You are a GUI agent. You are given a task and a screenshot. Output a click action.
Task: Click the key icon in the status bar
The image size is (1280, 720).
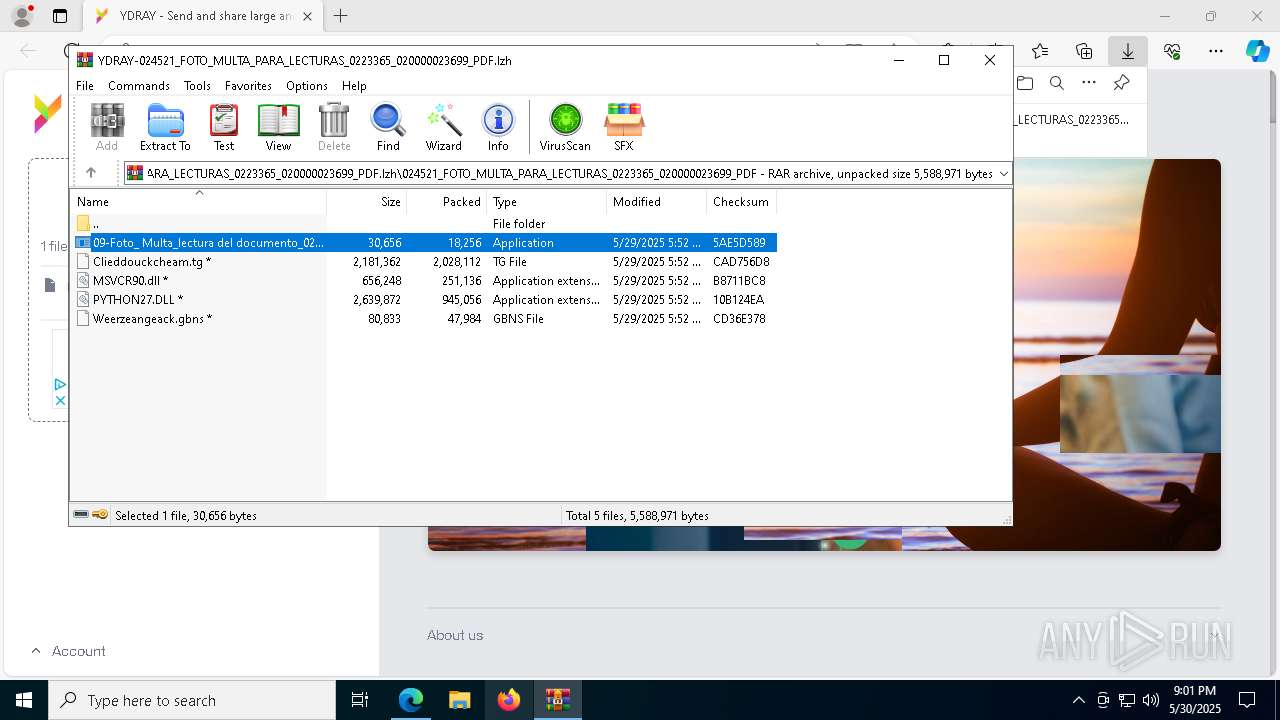click(100, 515)
